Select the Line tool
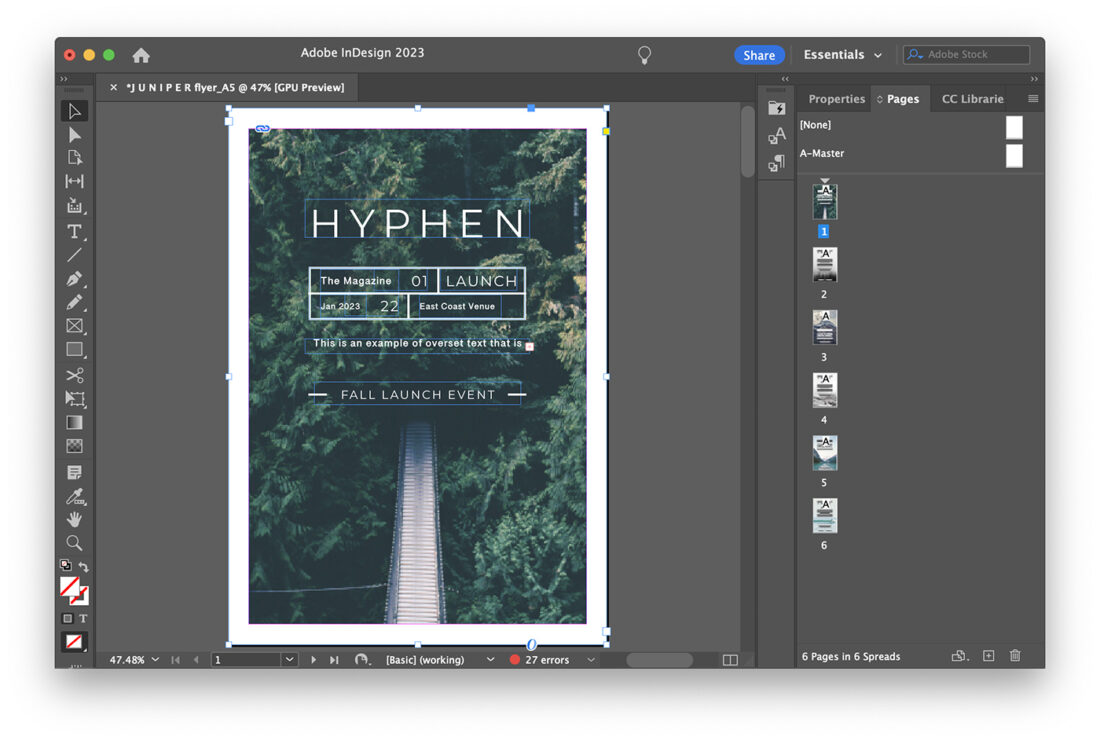This screenshot has width=1100, height=741. click(x=75, y=256)
